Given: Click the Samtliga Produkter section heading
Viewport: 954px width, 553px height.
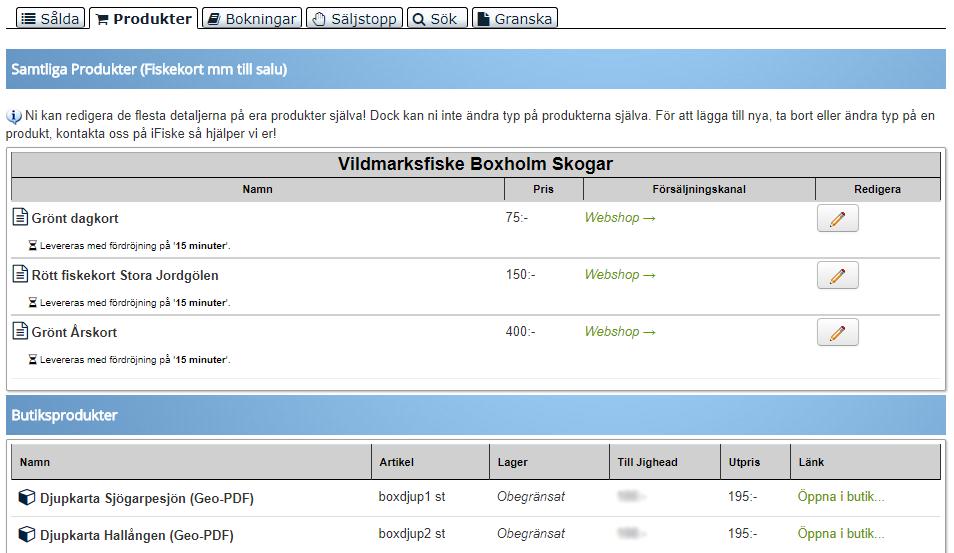Looking at the screenshot, I should [149, 69].
